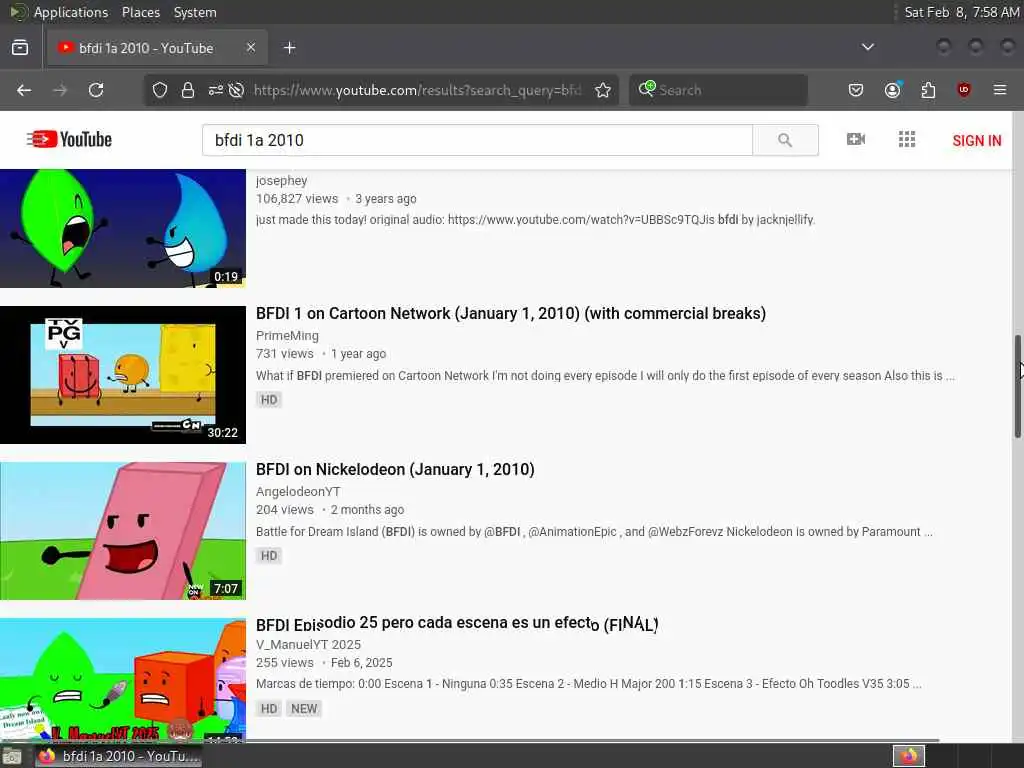Viewport: 1024px width, 768px height.
Task: Open a new tab with the plus button
Action: tap(290, 48)
